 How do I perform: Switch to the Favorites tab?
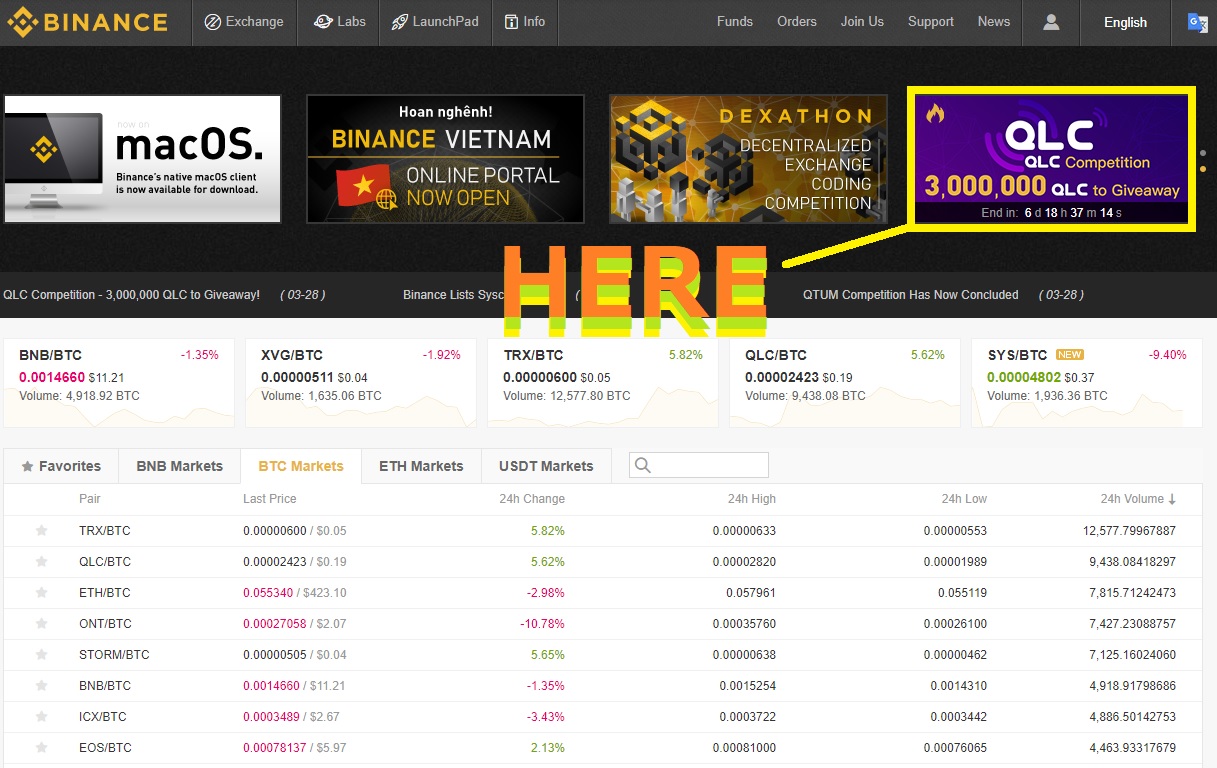click(x=62, y=466)
